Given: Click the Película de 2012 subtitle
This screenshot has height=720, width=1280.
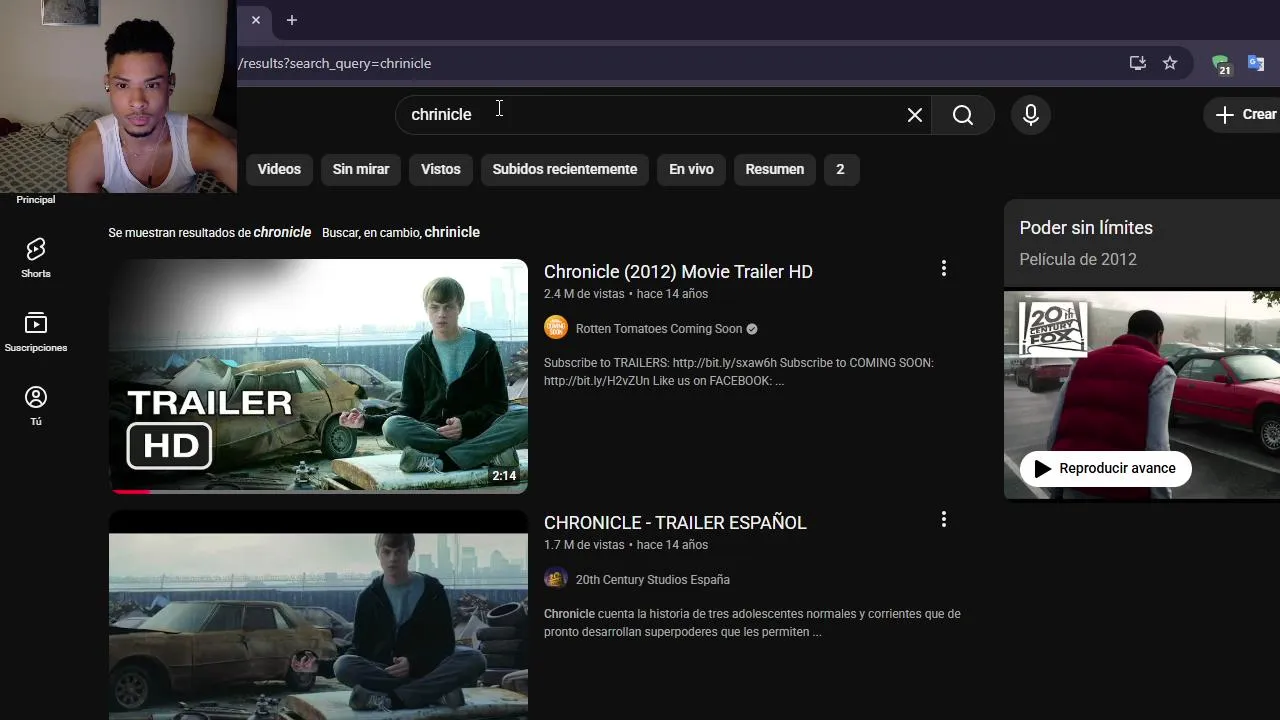Looking at the screenshot, I should click(1078, 260).
